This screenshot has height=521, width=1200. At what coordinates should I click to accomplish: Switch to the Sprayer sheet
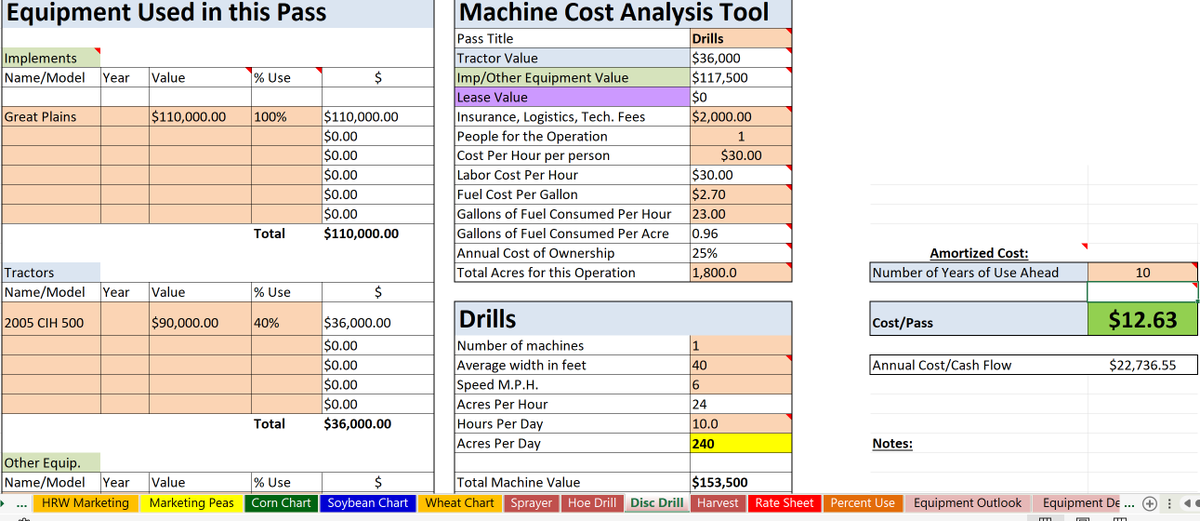[531, 503]
